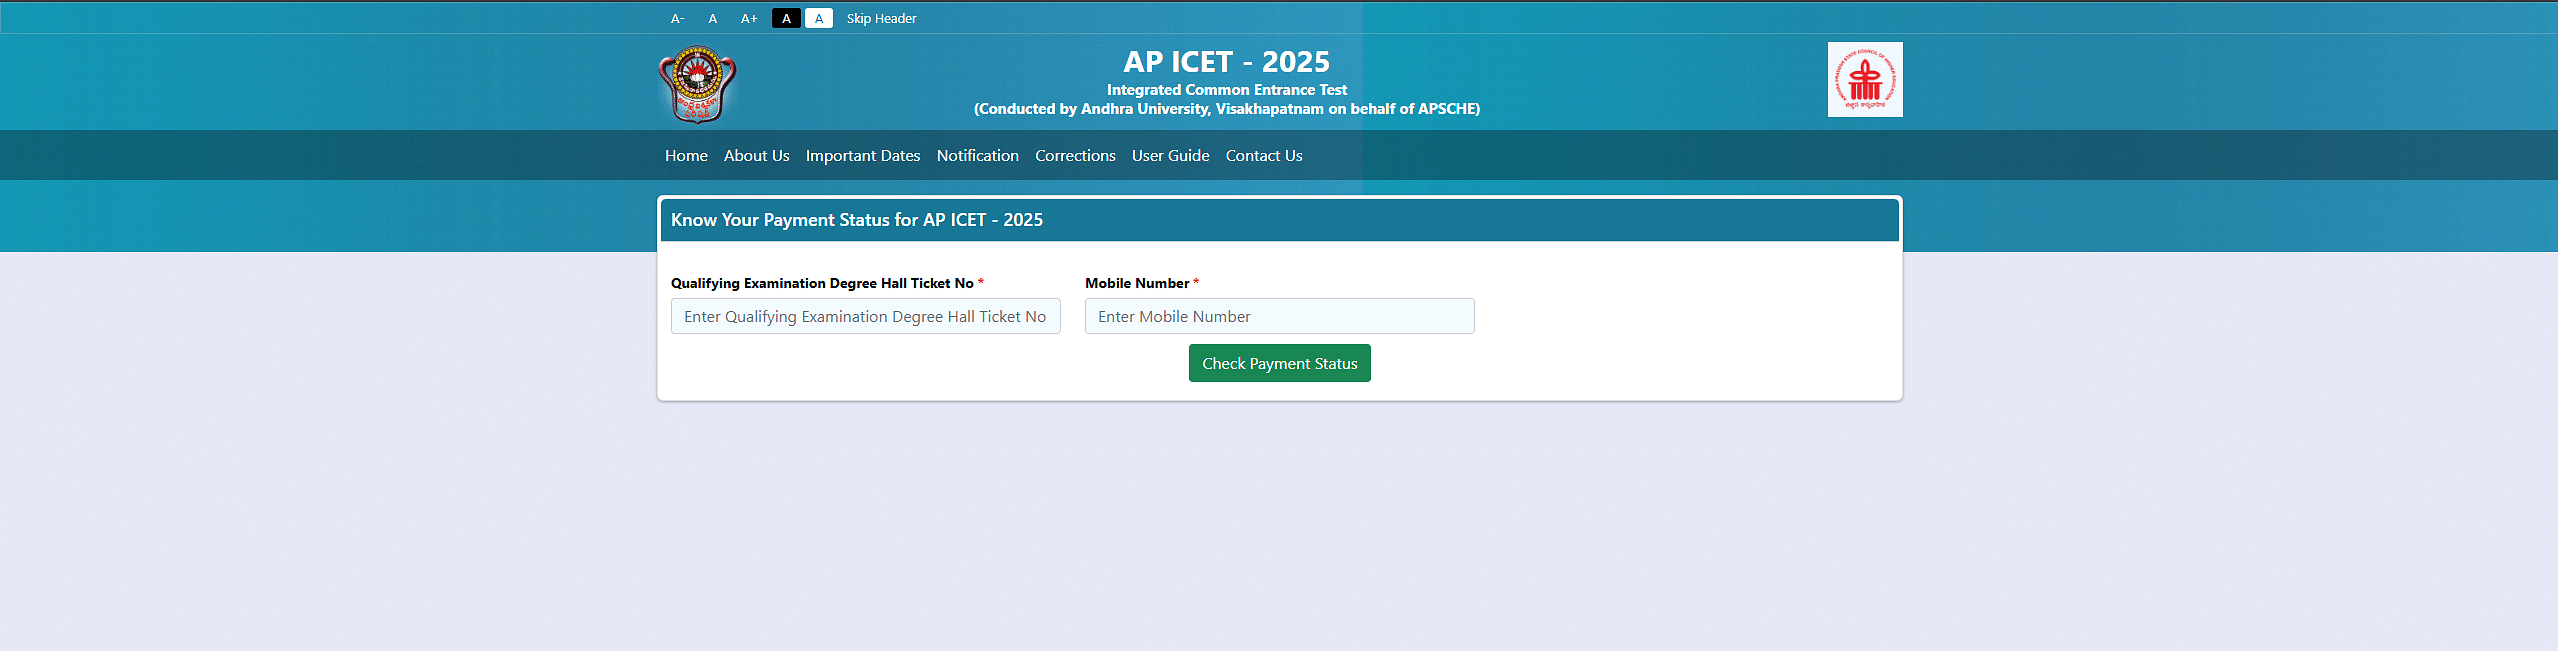Click the Skip Header link

tap(881, 18)
